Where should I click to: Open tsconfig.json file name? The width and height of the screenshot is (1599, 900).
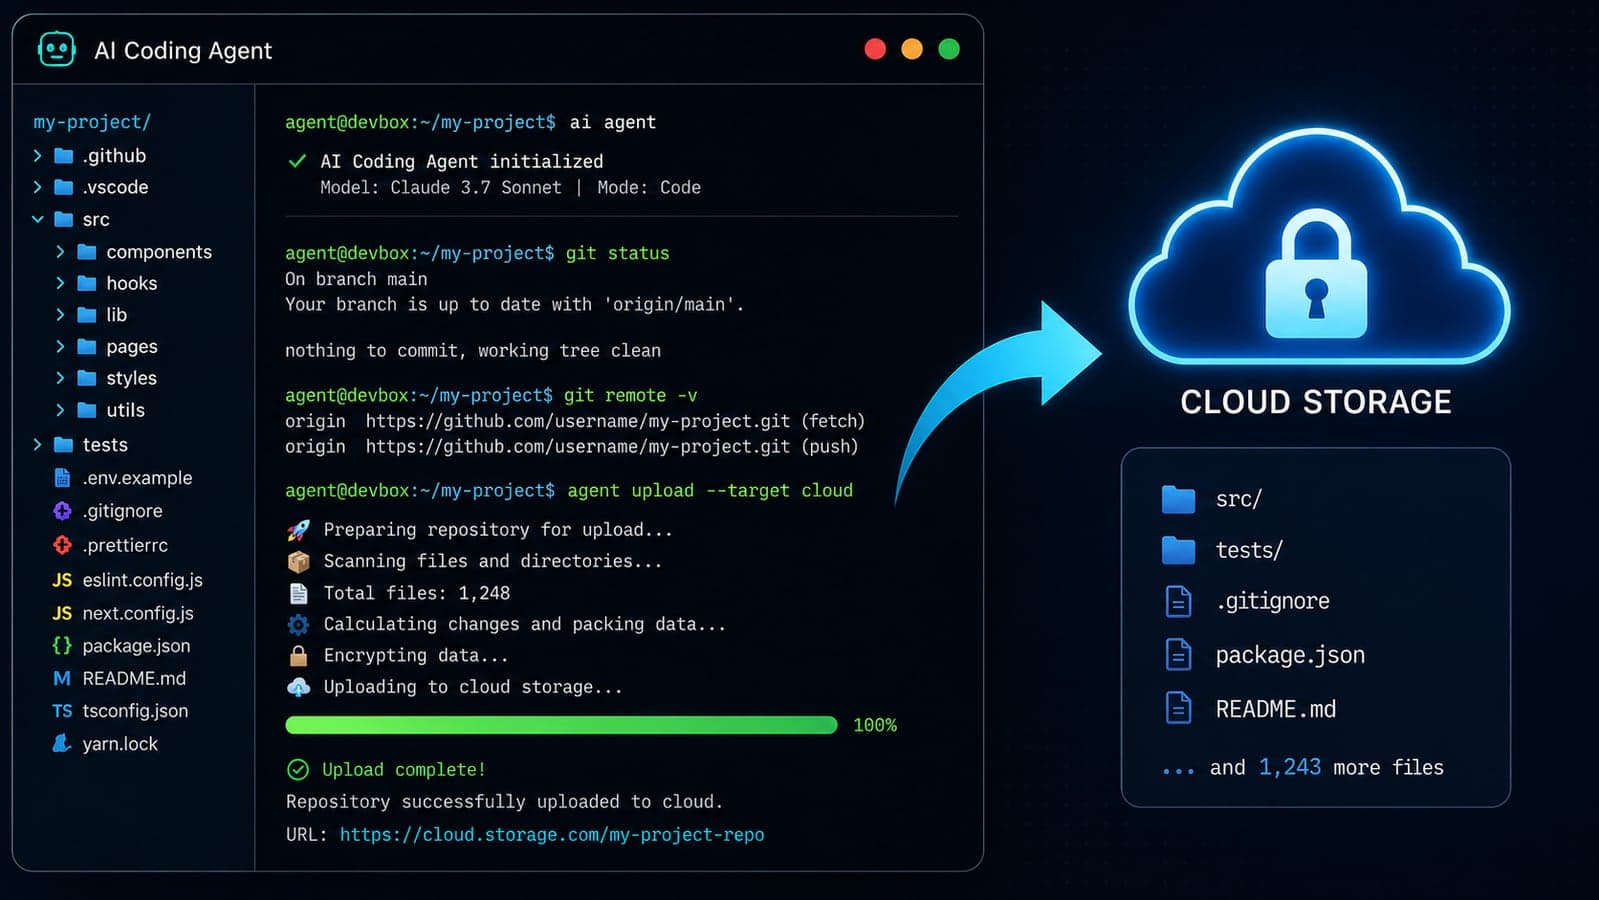(x=135, y=711)
